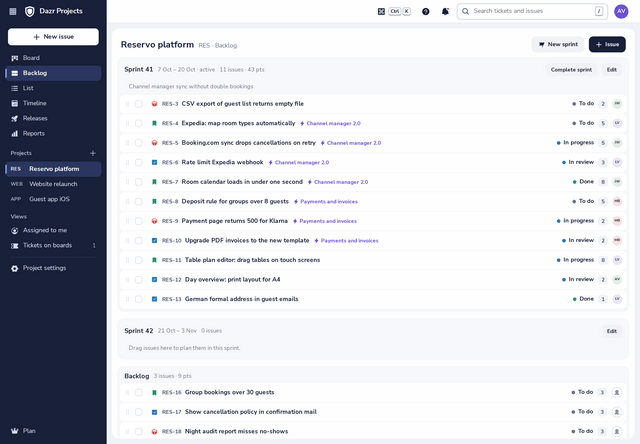Image resolution: width=640 pixels, height=444 pixels.
Task: Focus the Search tickets and issues field
Action: (x=532, y=11)
